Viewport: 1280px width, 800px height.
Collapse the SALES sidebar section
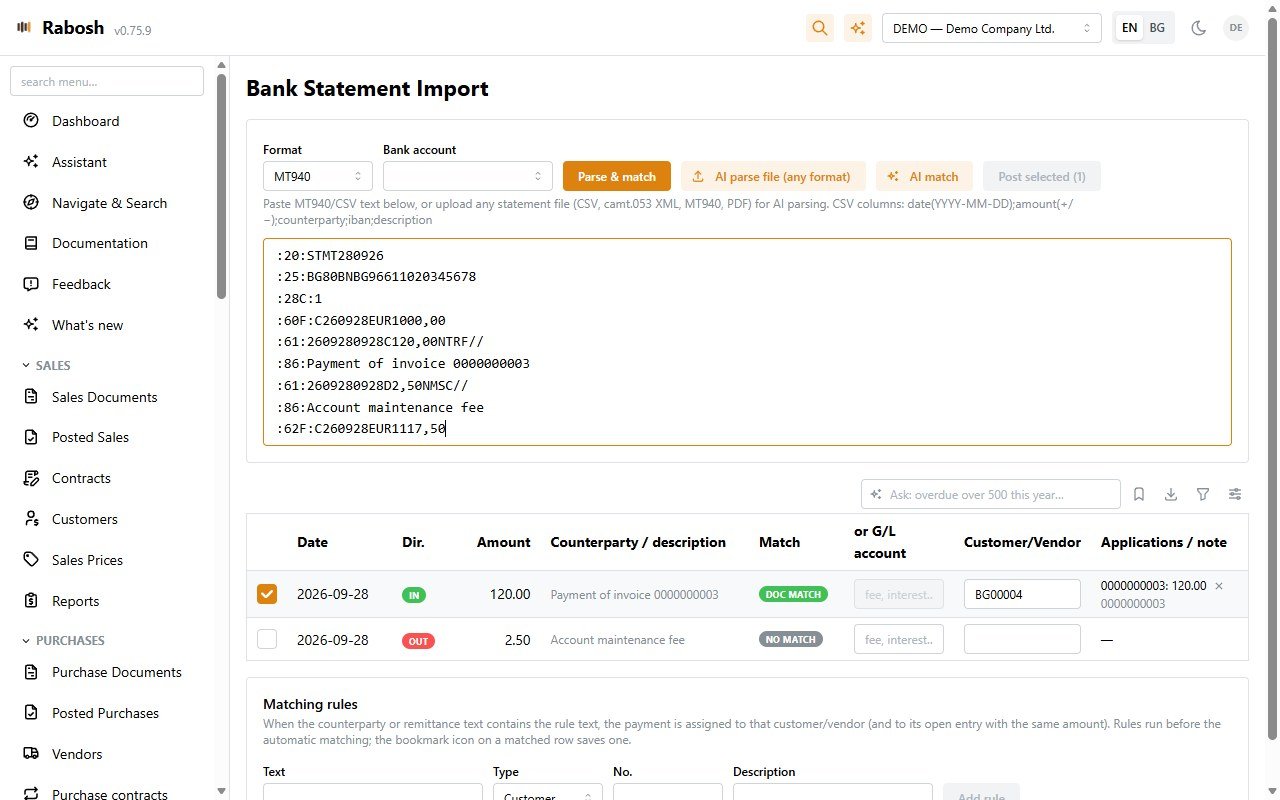[47, 366]
